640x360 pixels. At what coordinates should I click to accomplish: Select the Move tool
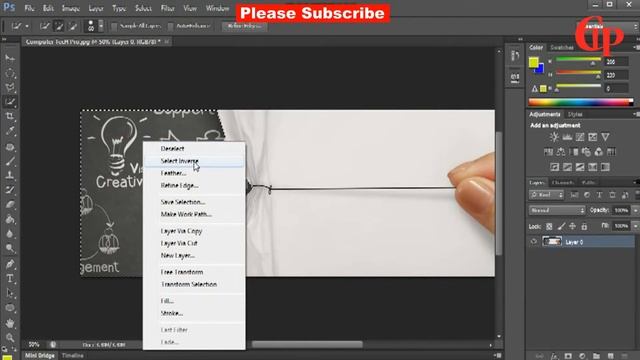coord(10,58)
